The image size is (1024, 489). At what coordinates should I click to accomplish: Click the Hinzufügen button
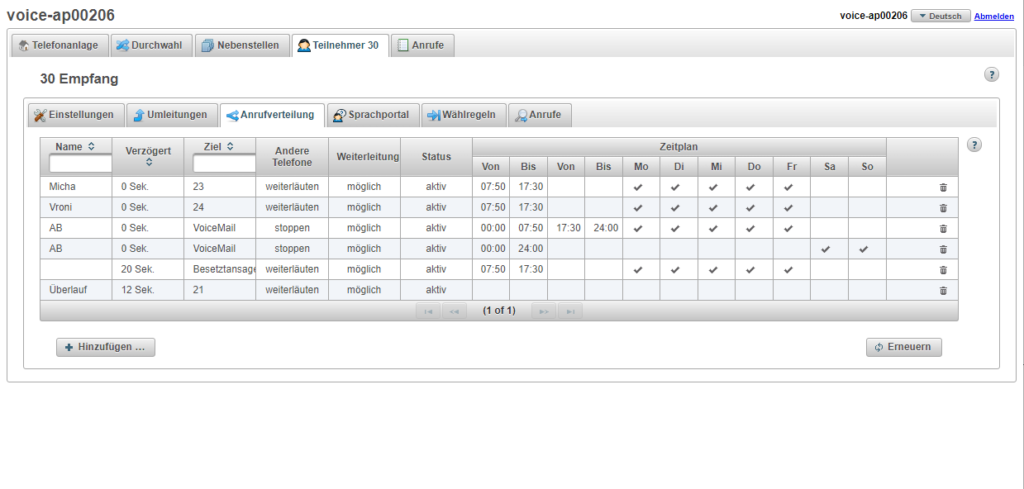coord(105,347)
